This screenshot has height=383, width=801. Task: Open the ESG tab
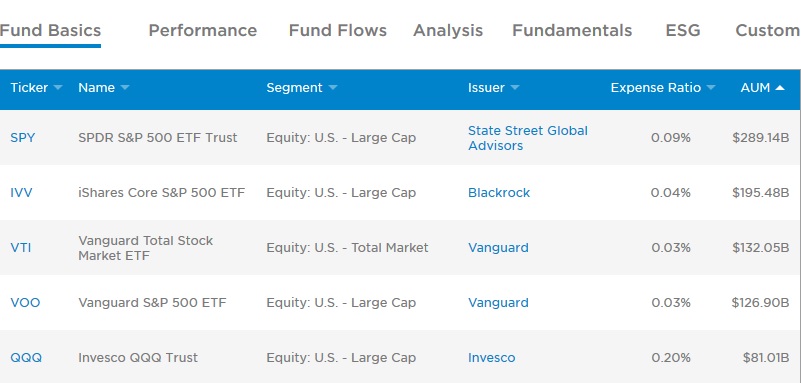tap(683, 31)
